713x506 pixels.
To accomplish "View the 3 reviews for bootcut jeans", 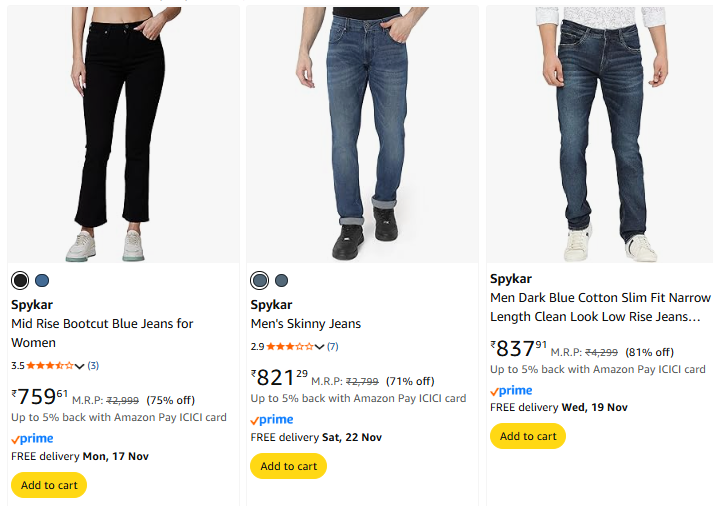I will tap(93, 366).
